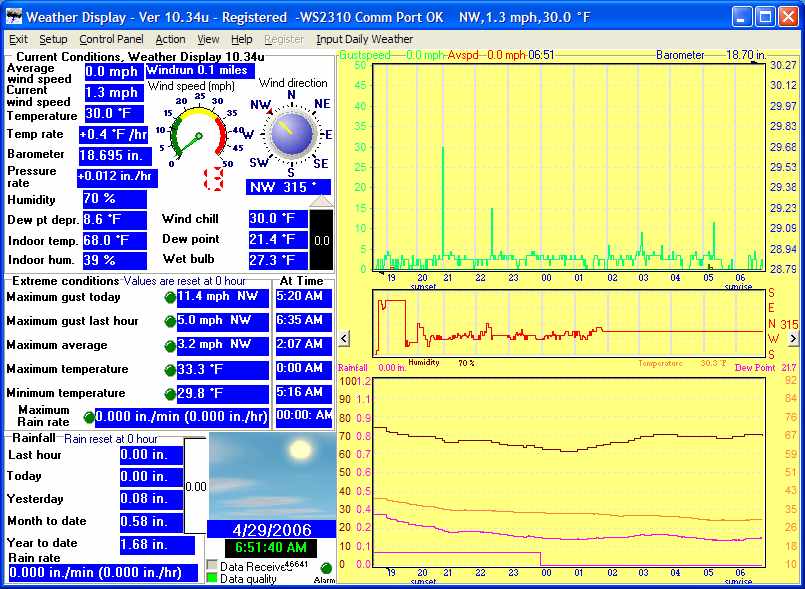The image size is (805, 589).
Task: Click the Wind chill 30.0 °F value
Action: [278, 219]
